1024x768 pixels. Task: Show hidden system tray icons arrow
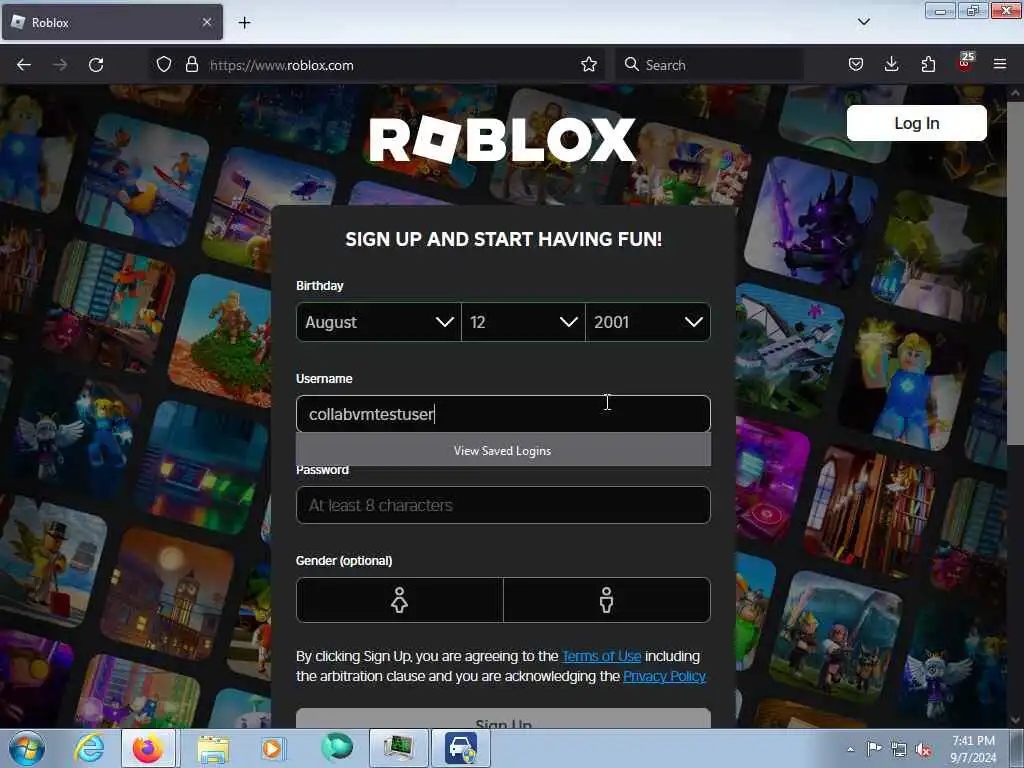tap(850, 749)
